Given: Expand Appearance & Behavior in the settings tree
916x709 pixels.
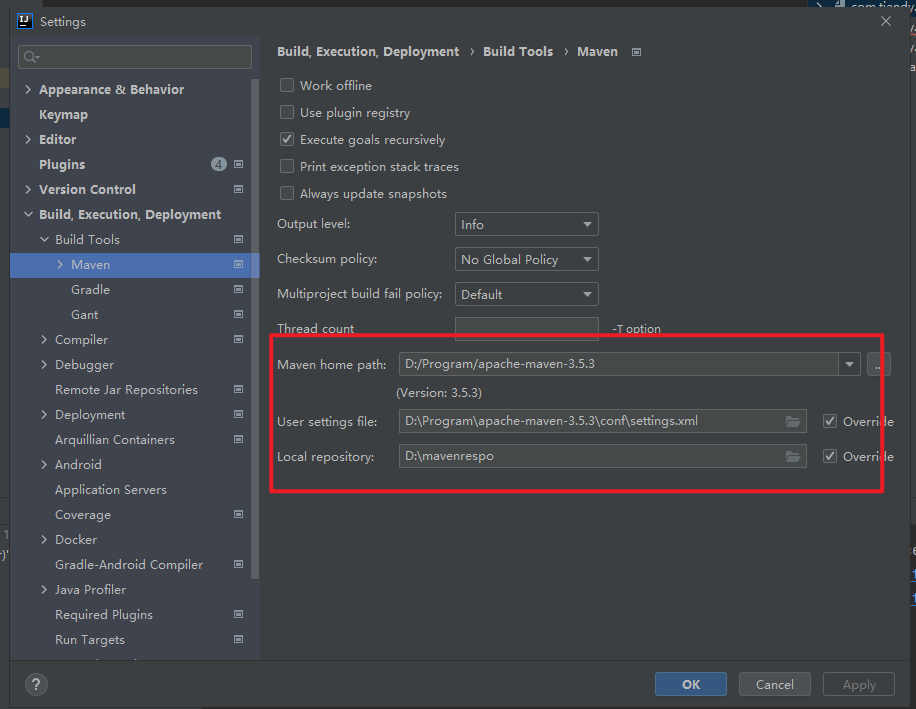Looking at the screenshot, I should 28,89.
